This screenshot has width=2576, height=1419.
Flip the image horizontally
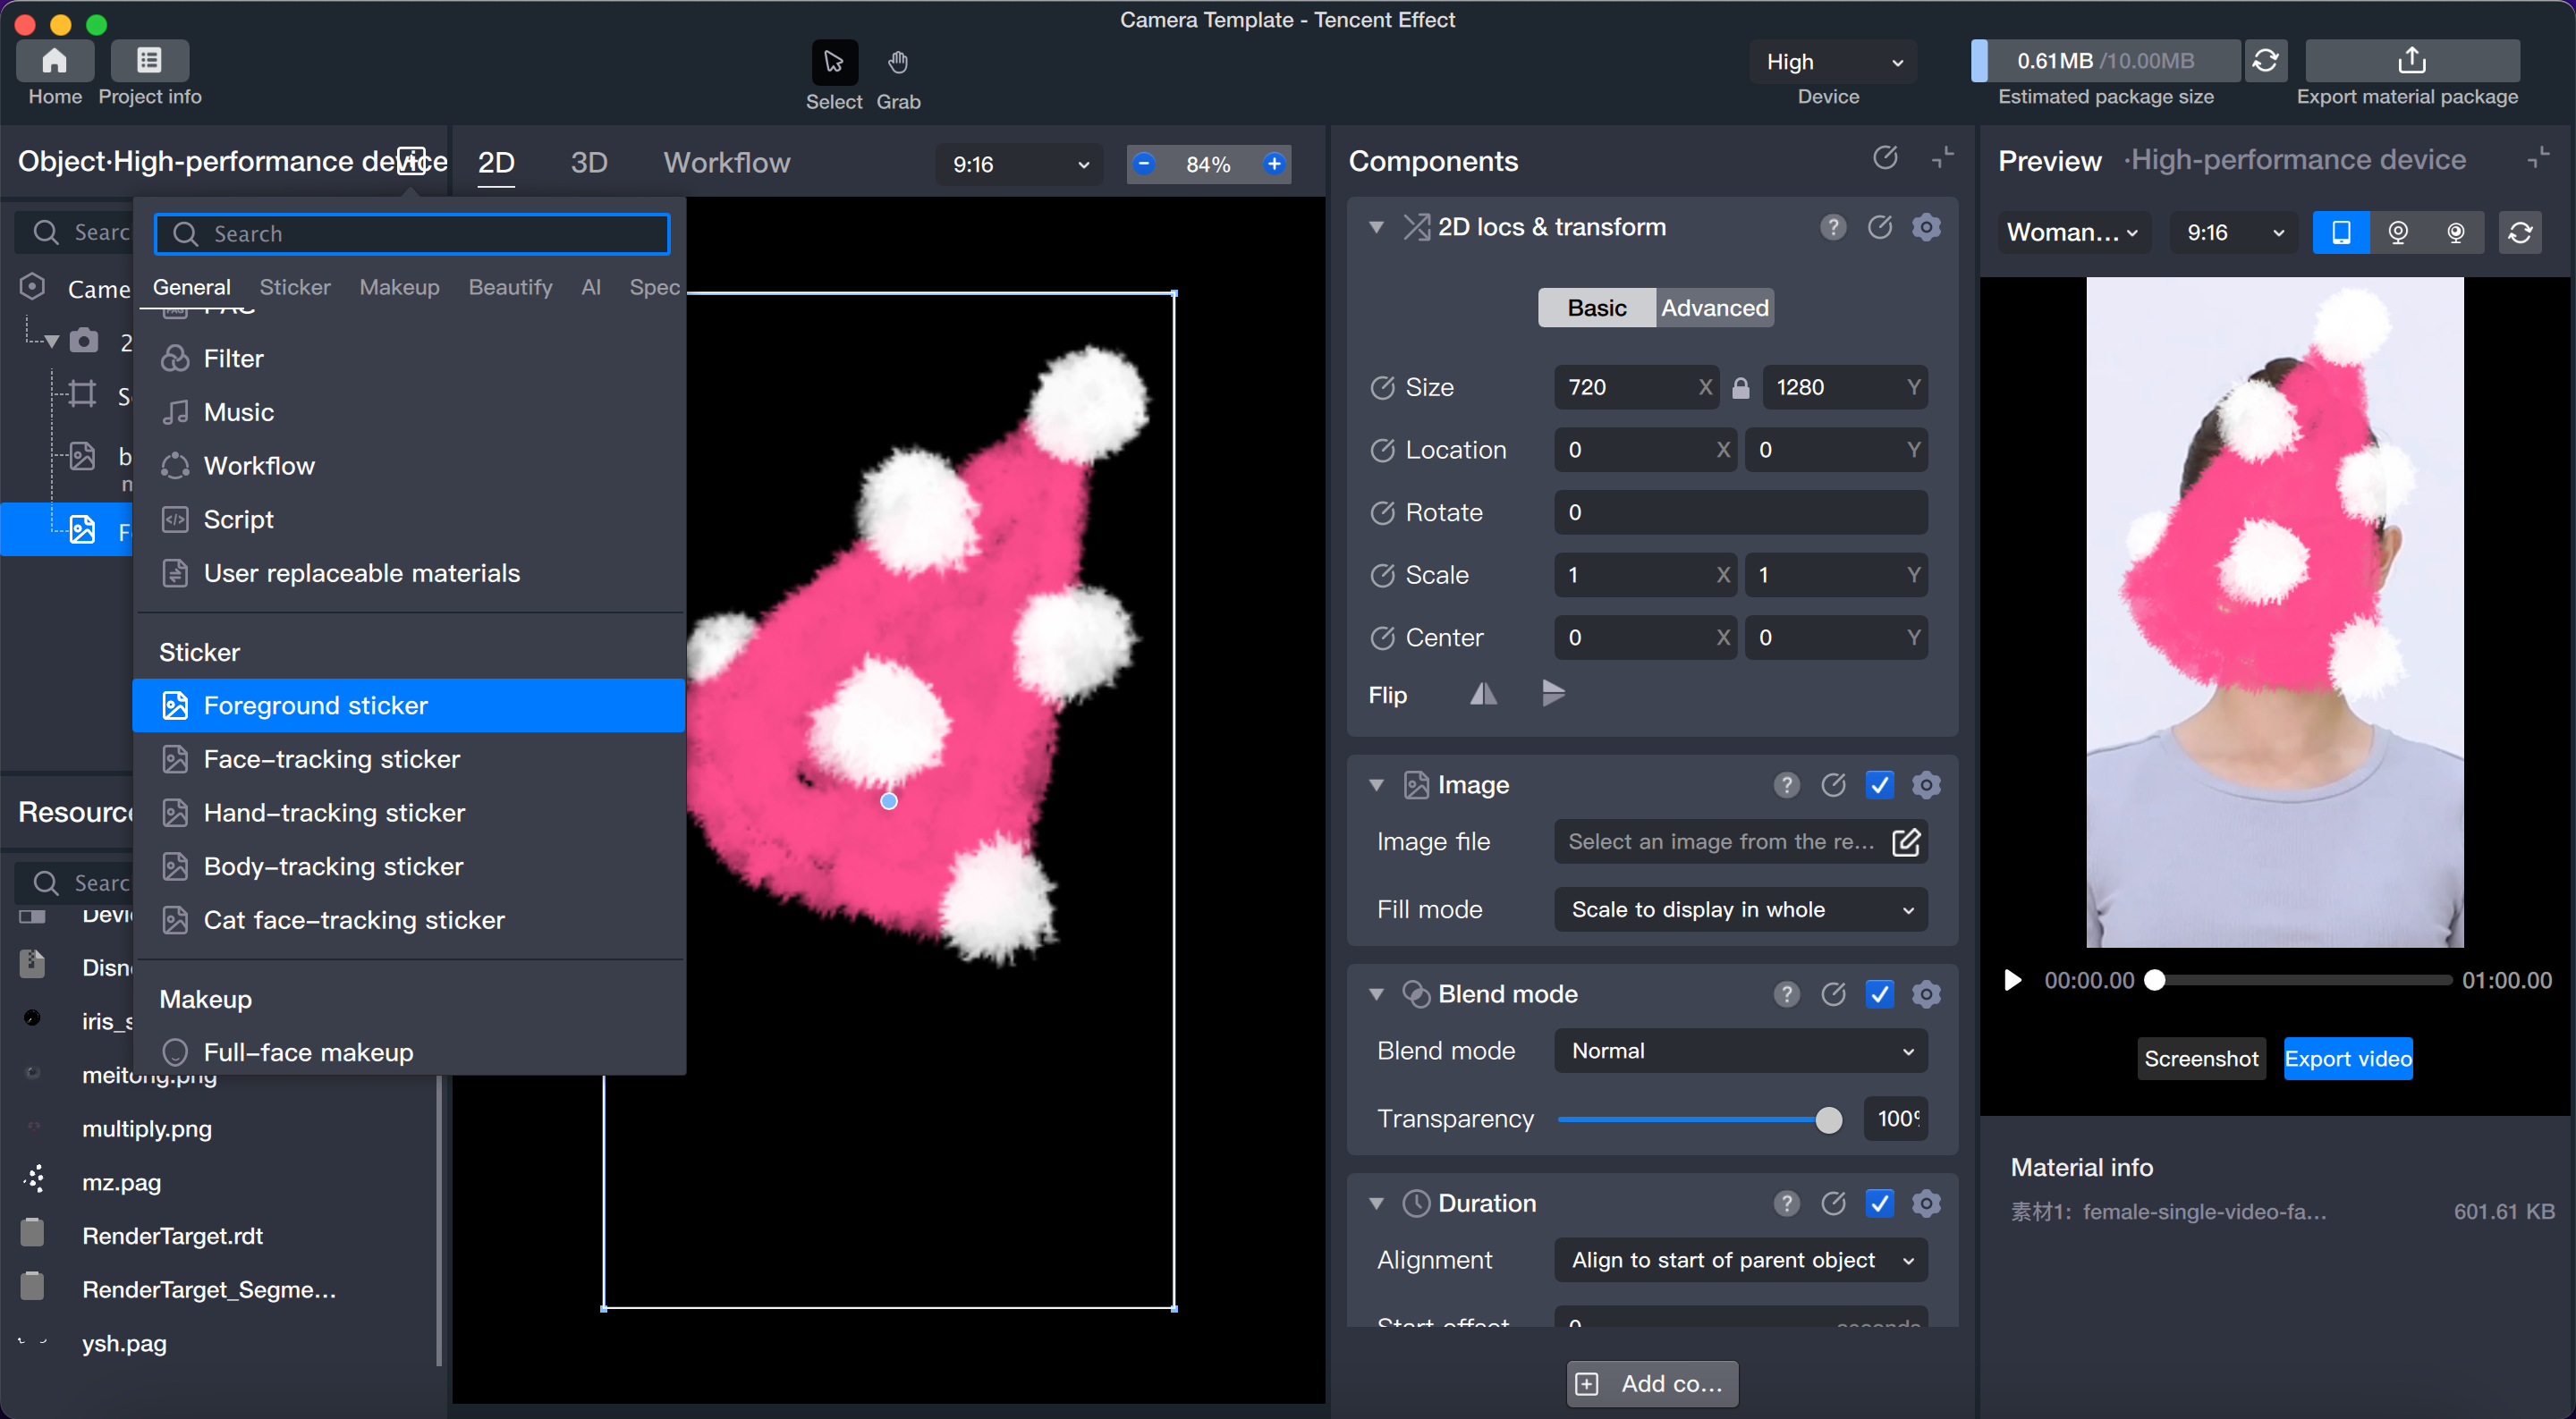tap(1483, 694)
